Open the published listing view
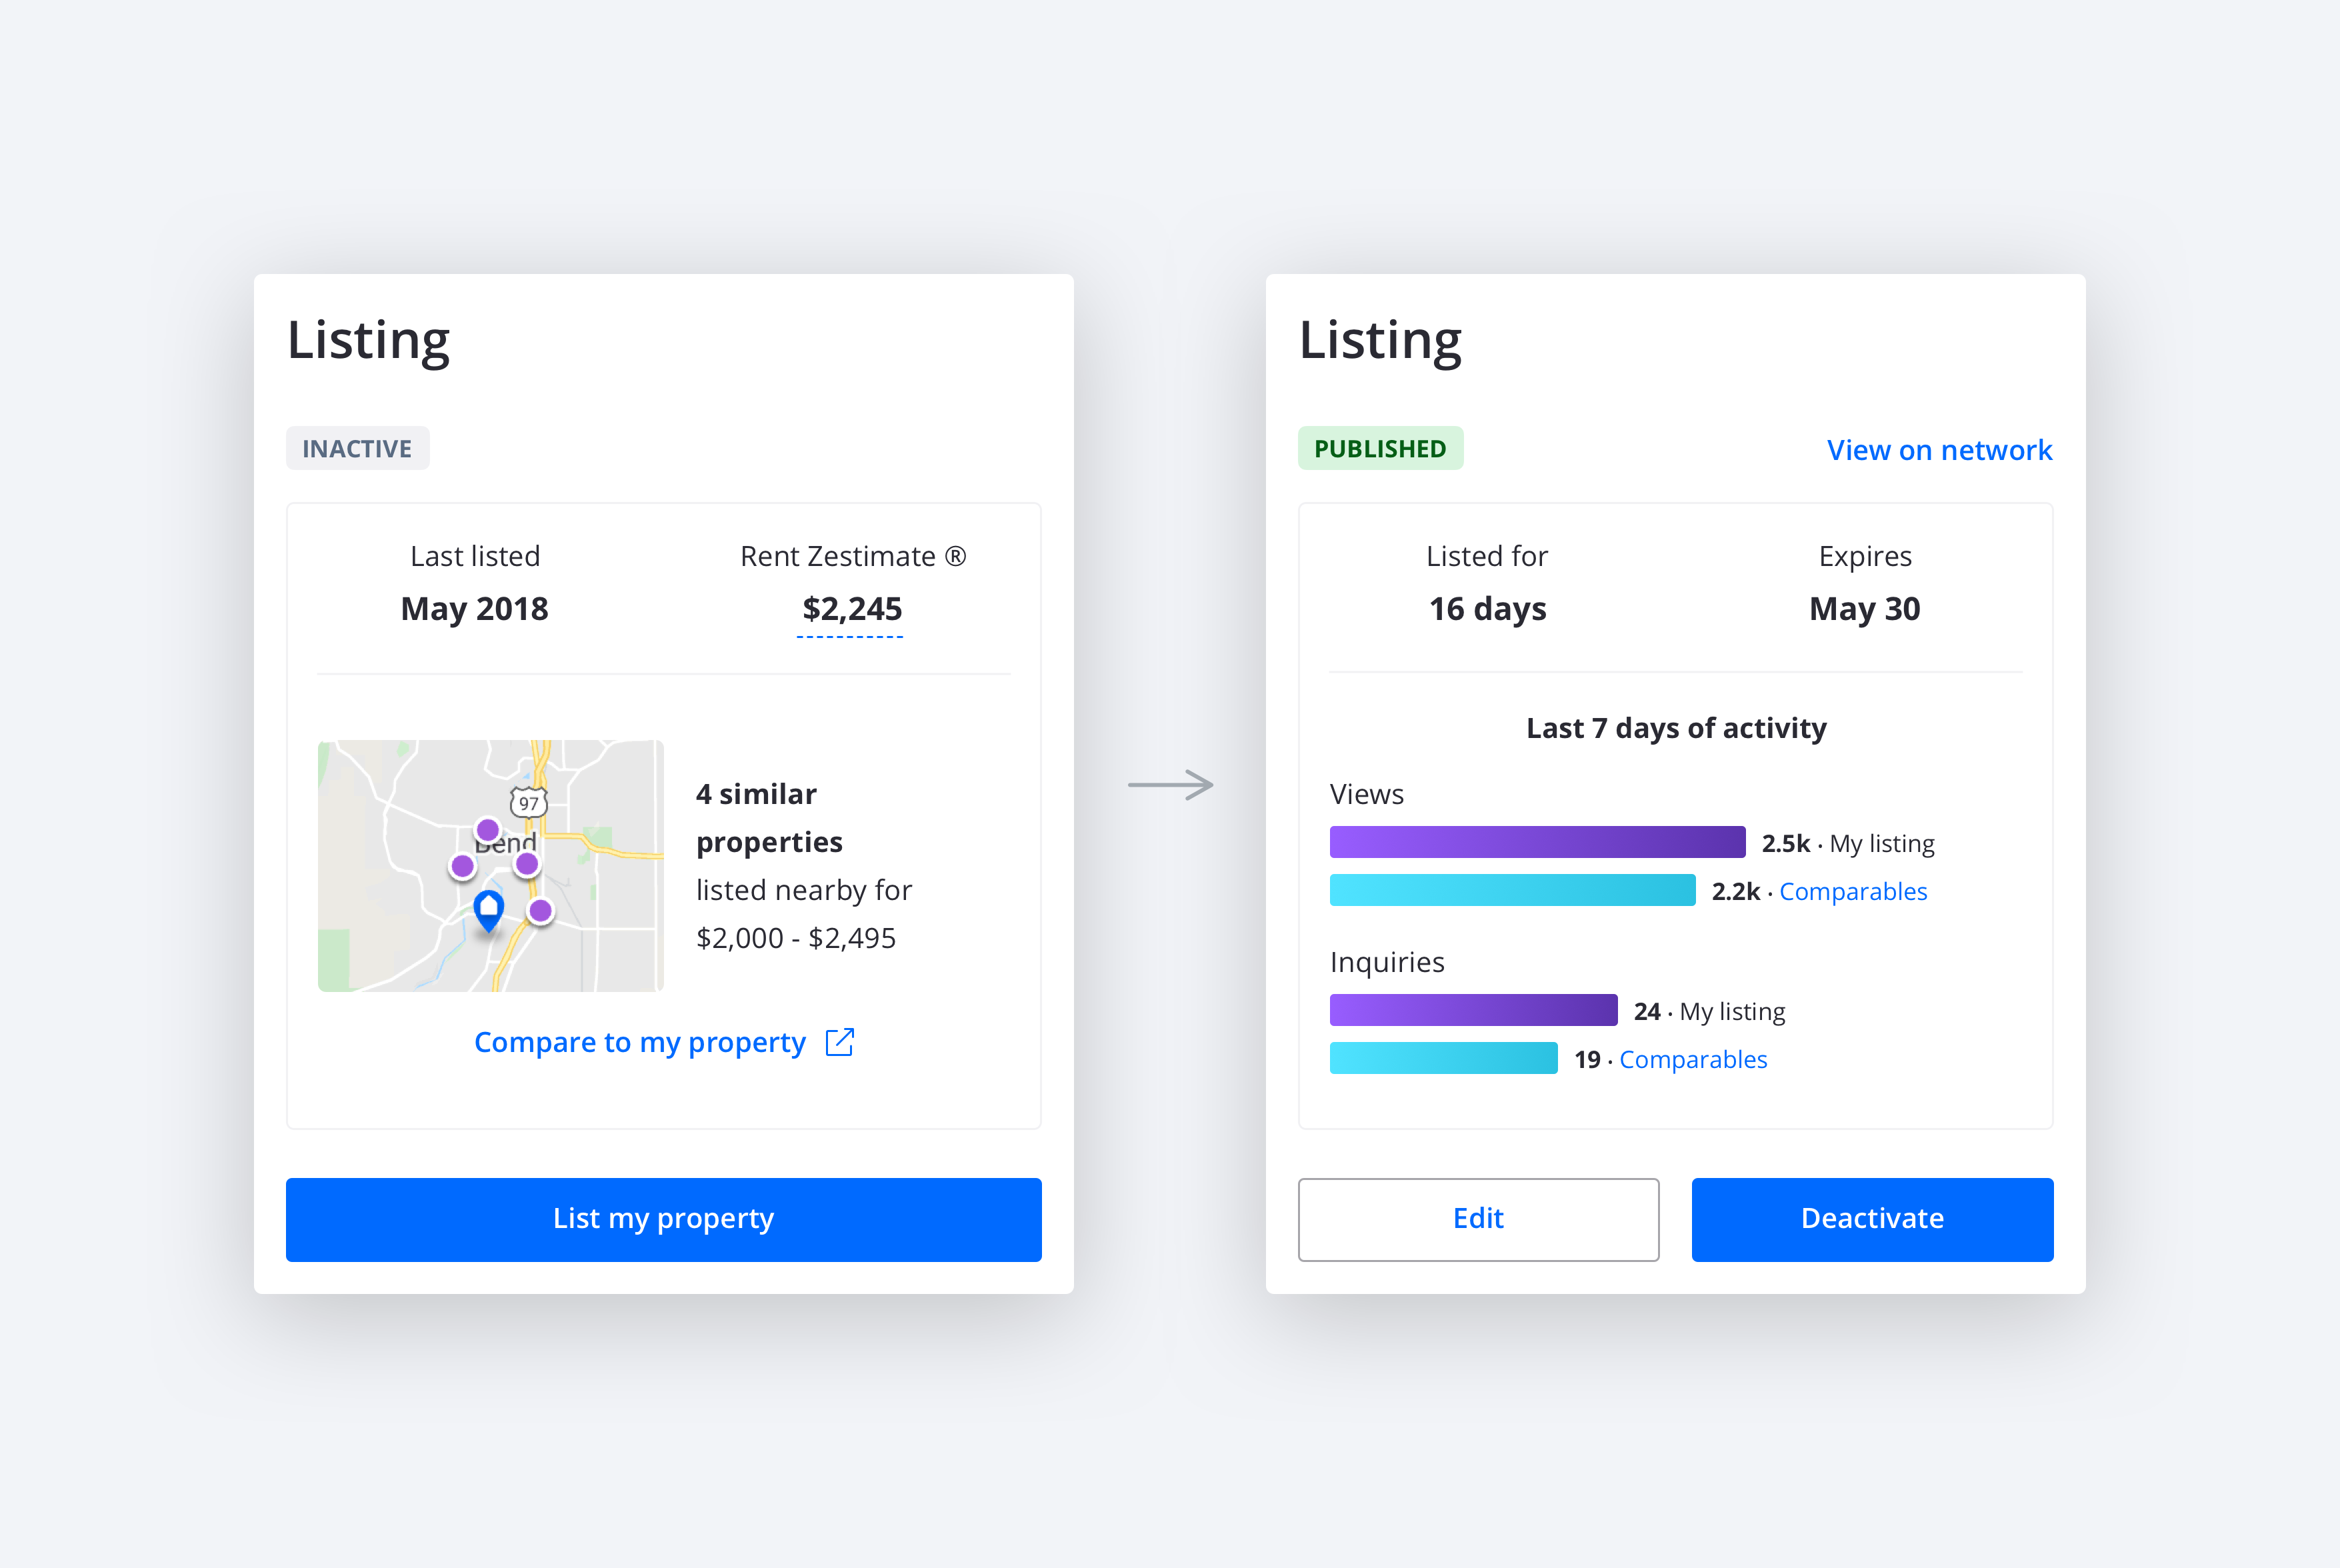Image resolution: width=2340 pixels, height=1568 pixels. click(1937, 451)
